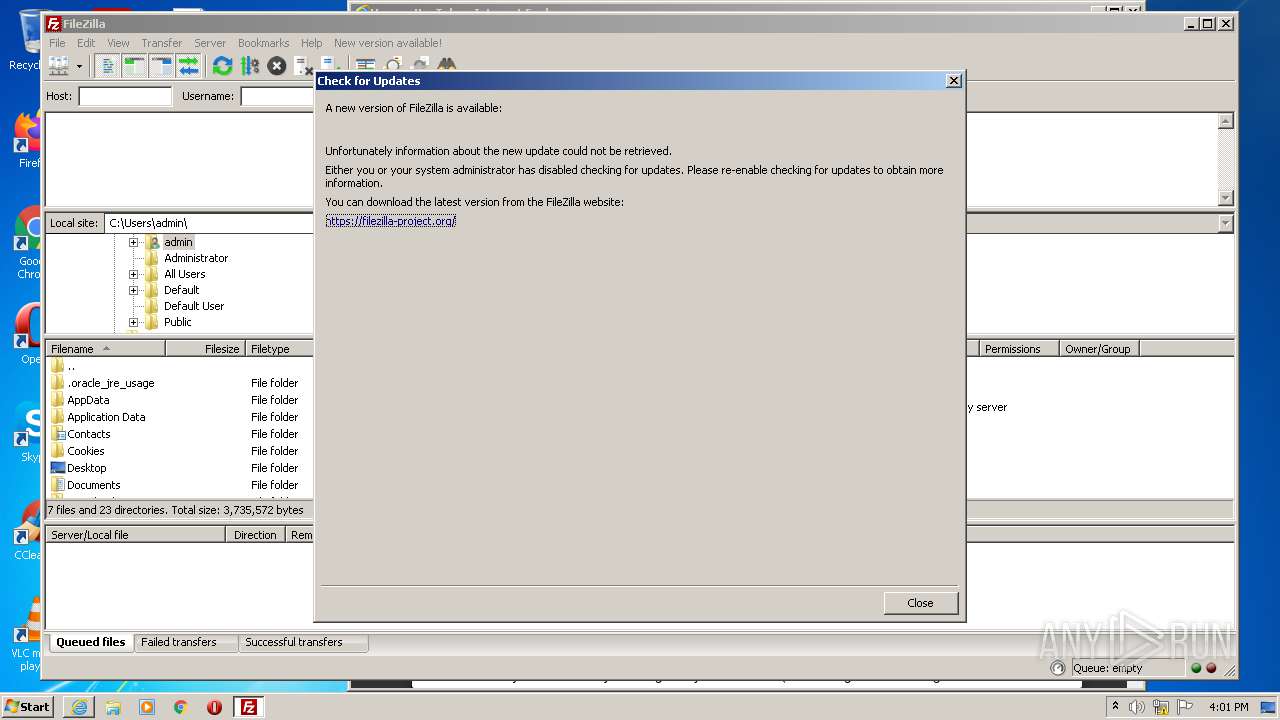Select the Application Data folder row
The image size is (1280, 720).
[x=180, y=417]
